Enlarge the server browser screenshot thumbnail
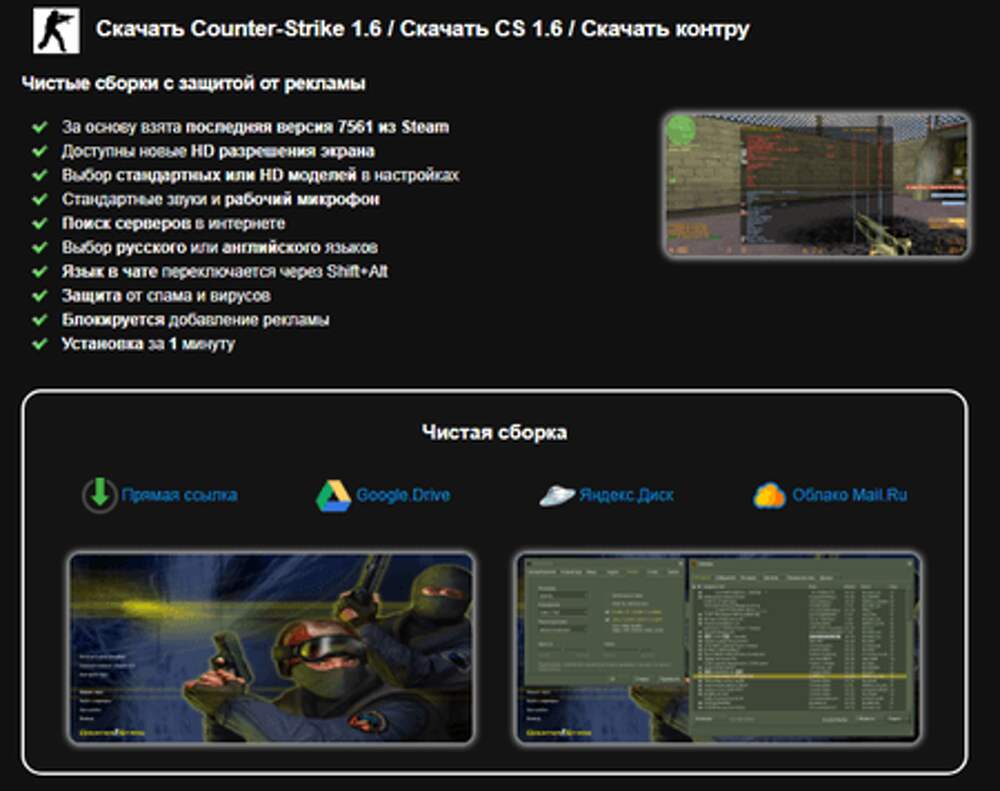The height and width of the screenshot is (791, 1000). [x=717, y=648]
